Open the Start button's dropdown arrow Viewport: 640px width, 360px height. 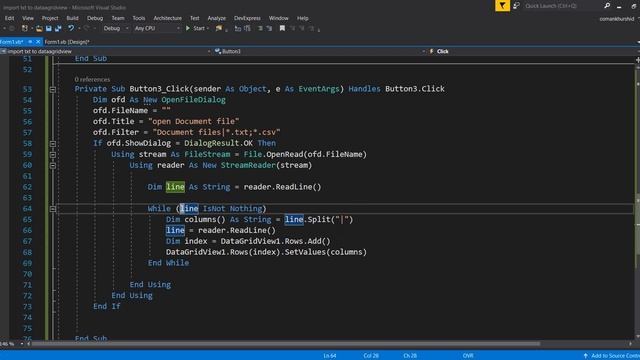[x=208, y=29]
